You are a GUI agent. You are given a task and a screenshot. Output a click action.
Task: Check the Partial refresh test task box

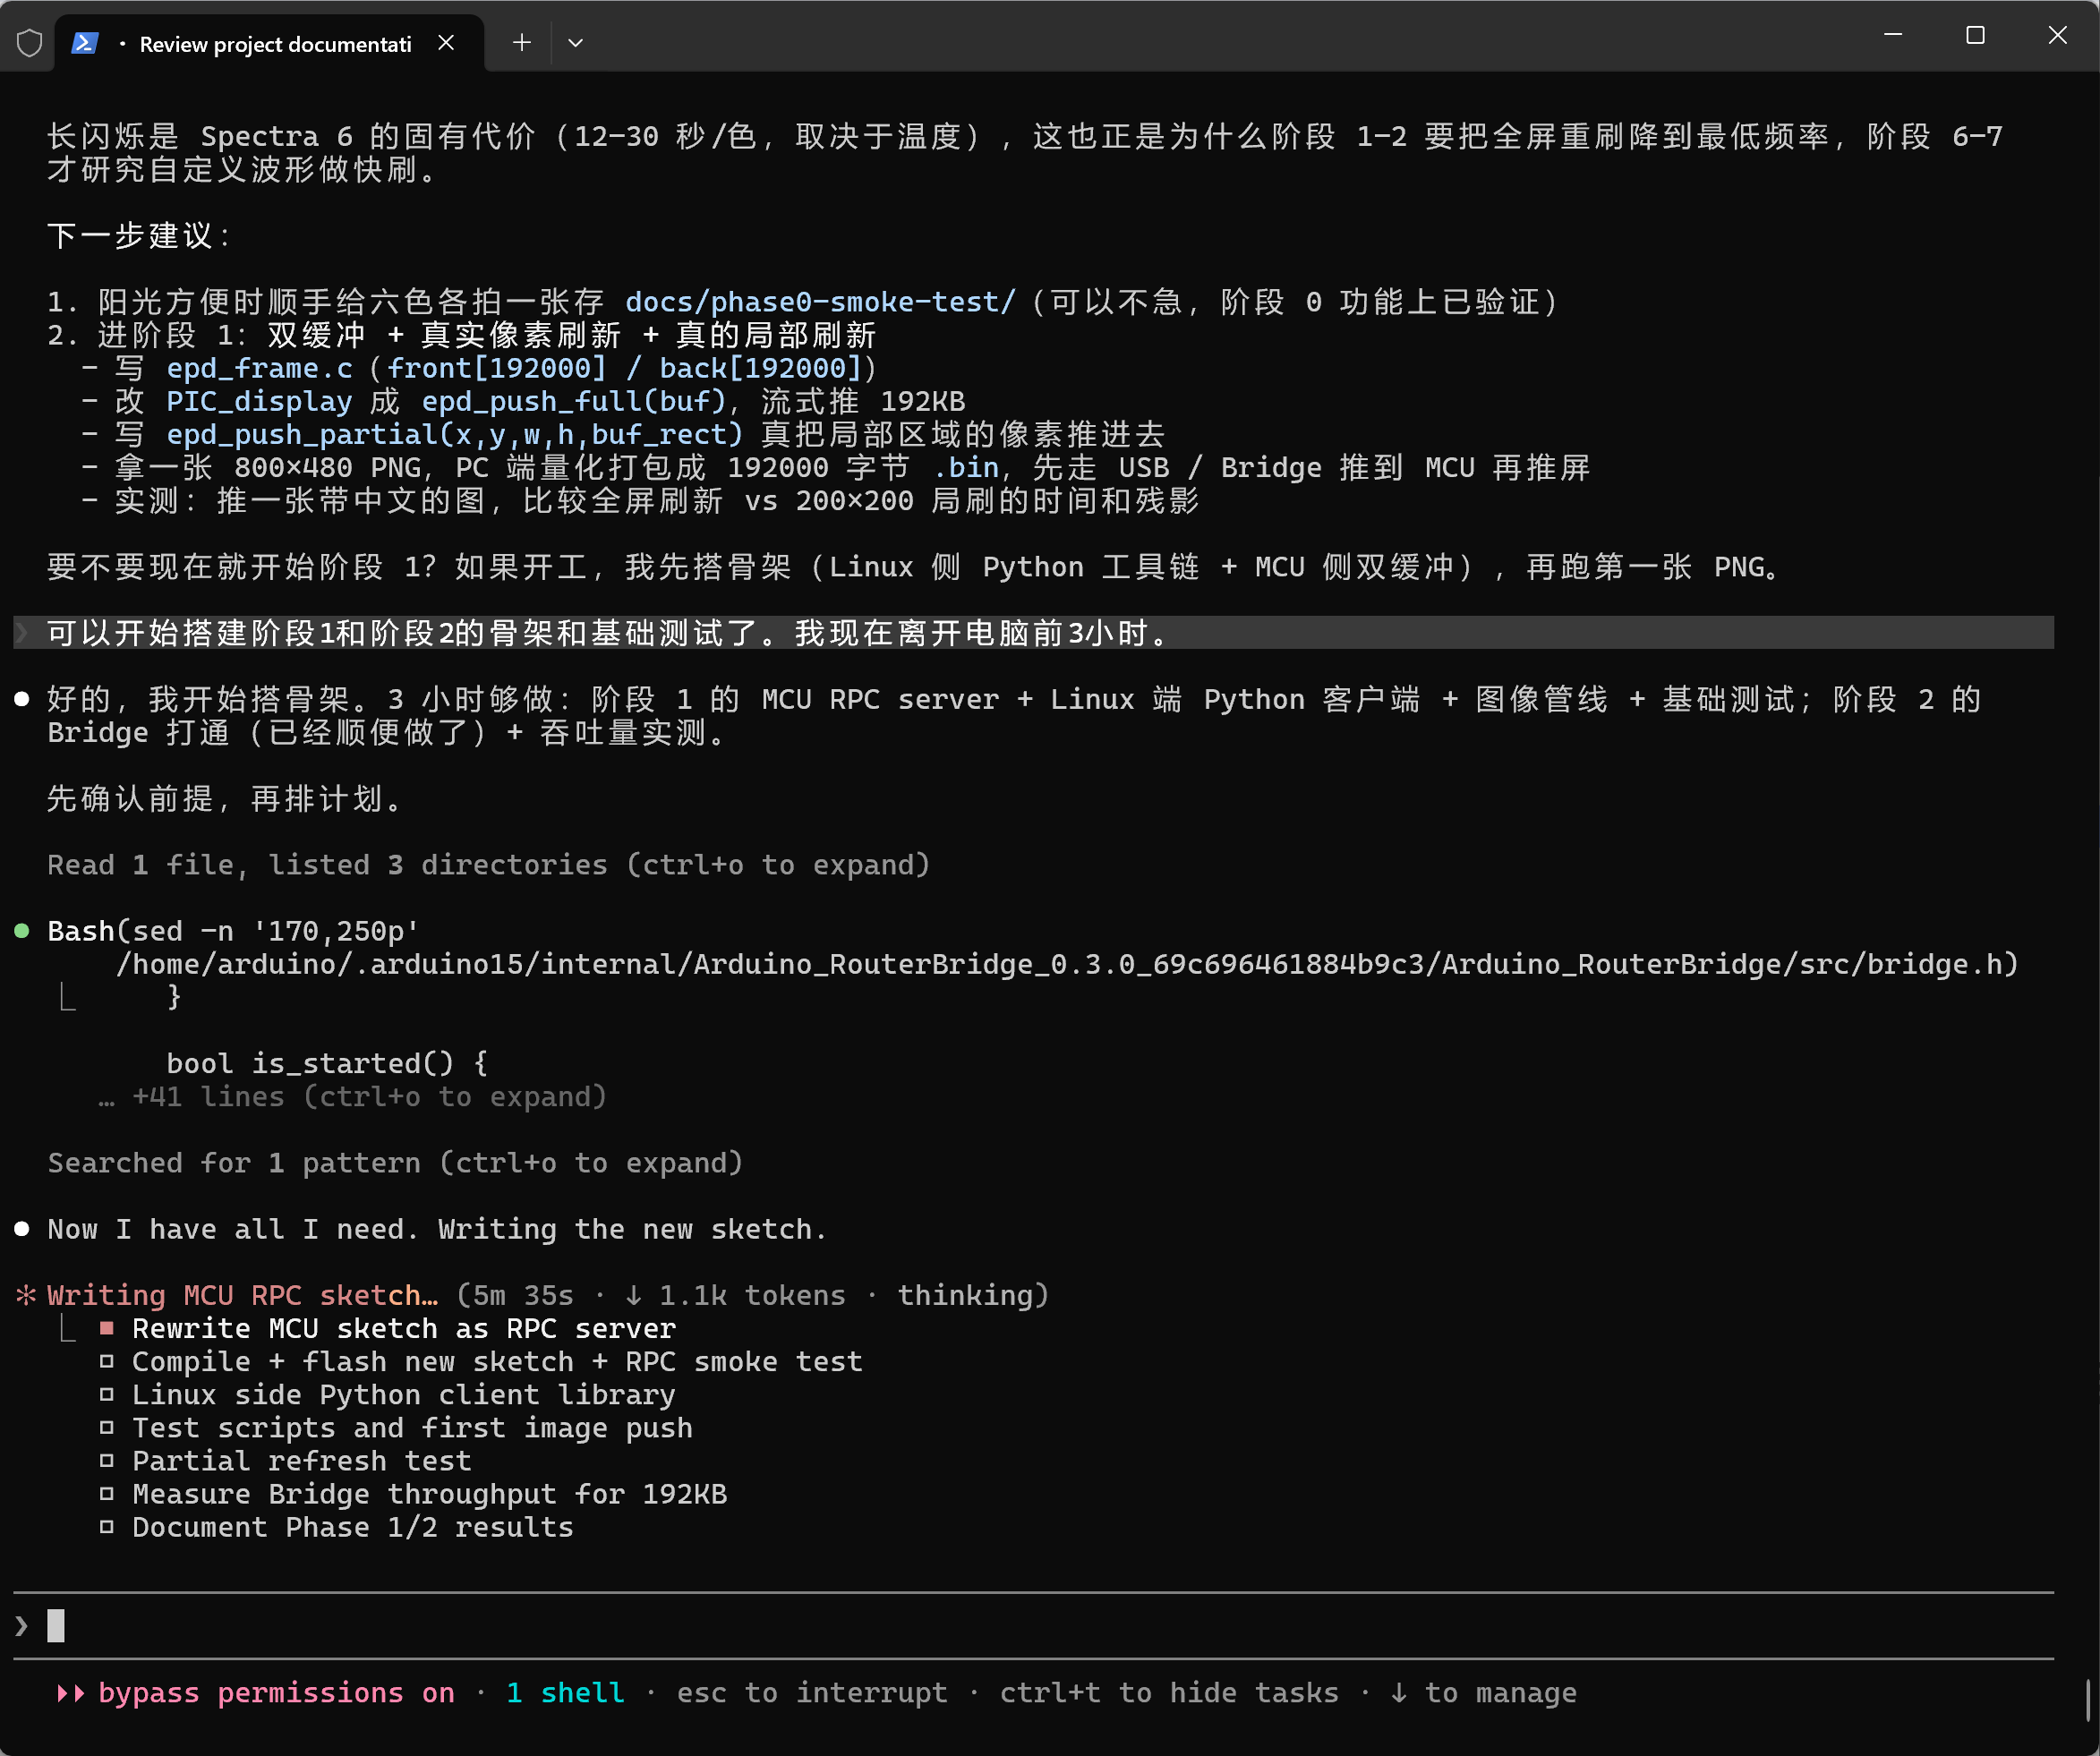tap(107, 1460)
